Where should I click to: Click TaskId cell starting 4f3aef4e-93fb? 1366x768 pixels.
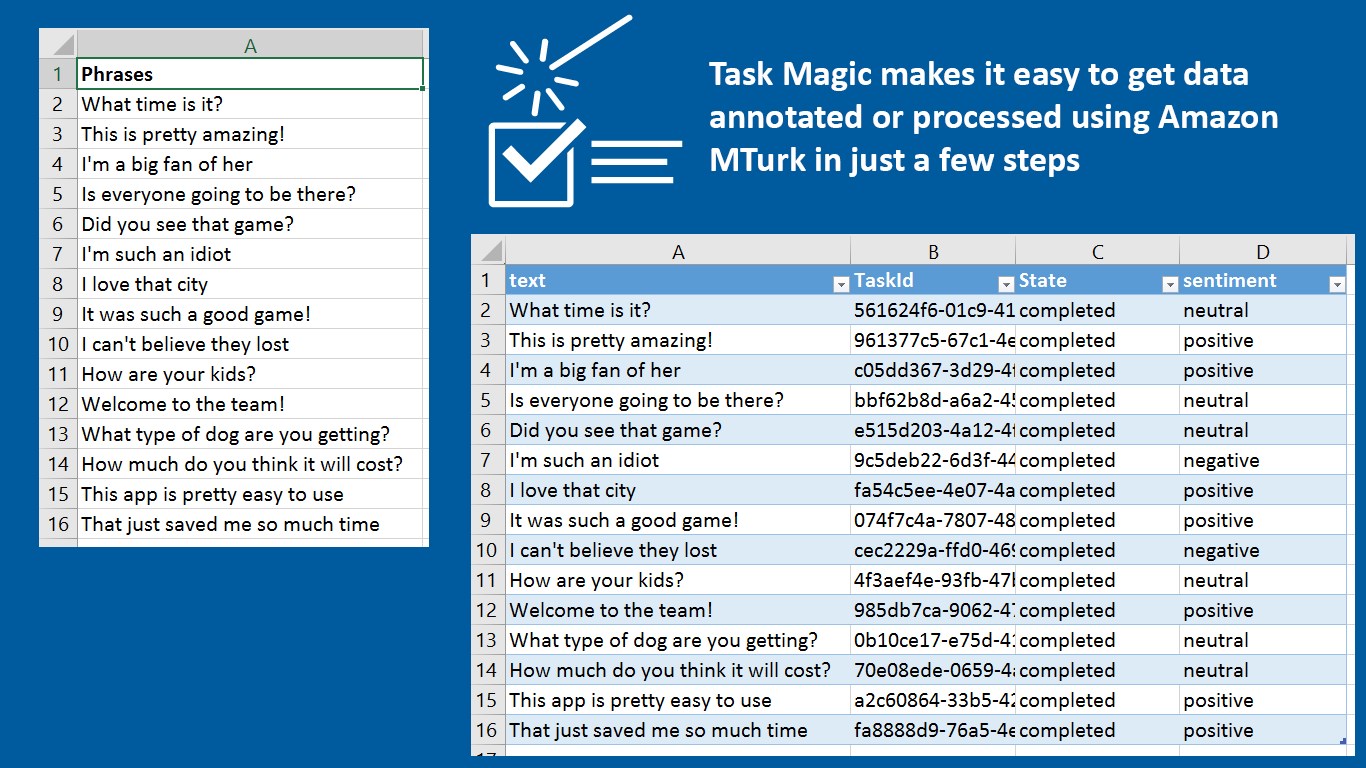click(x=933, y=580)
